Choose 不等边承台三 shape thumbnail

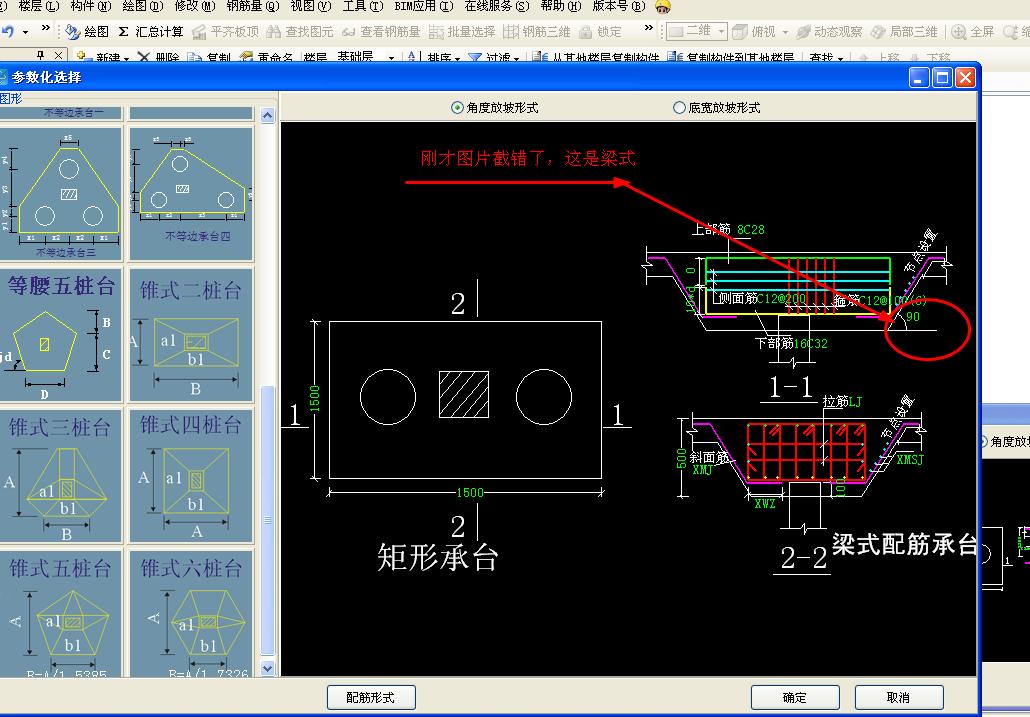coord(60,194)
